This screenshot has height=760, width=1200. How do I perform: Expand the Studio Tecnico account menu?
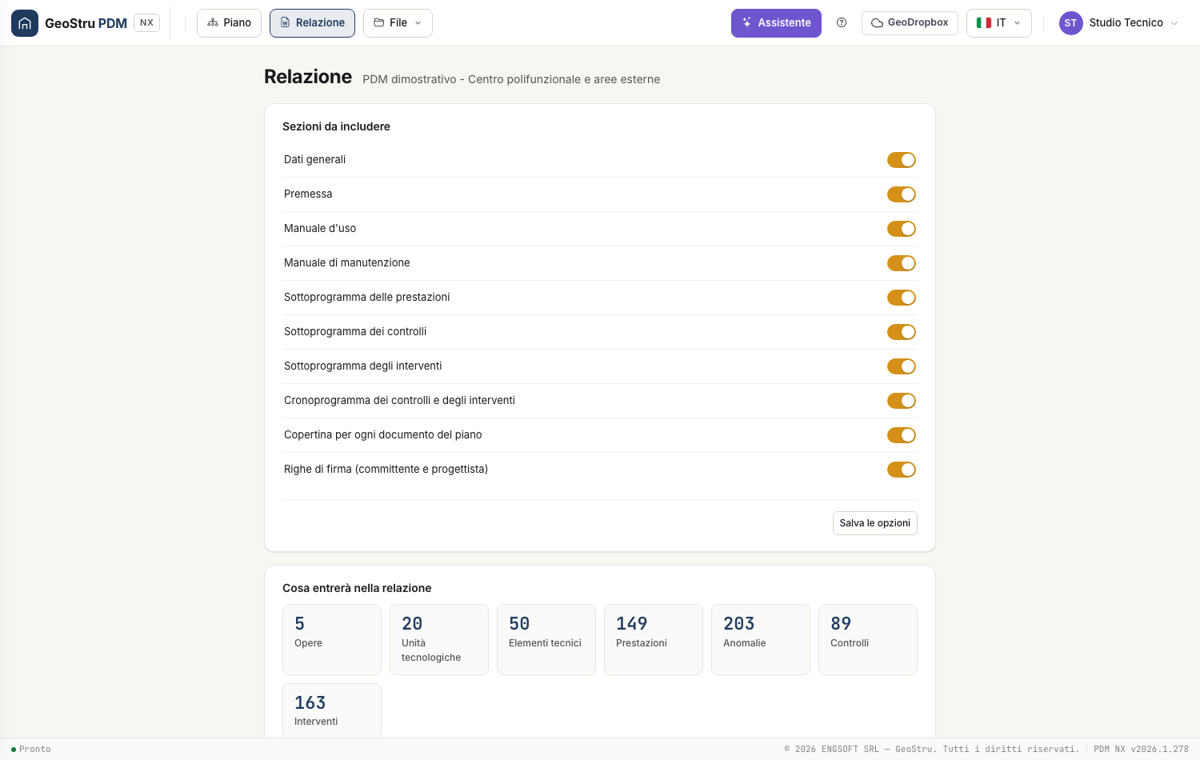1120,23
